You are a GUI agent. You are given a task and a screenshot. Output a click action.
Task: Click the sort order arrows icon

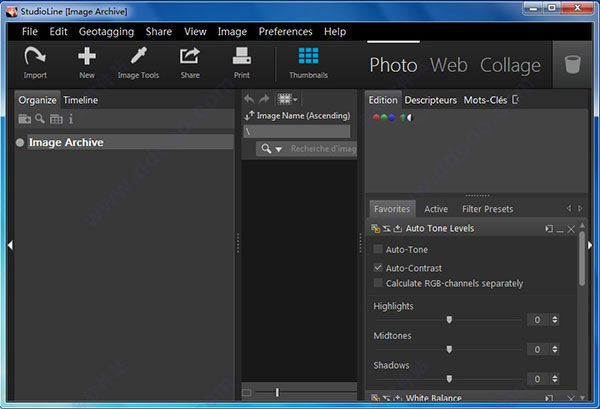[x=249, y=115]
